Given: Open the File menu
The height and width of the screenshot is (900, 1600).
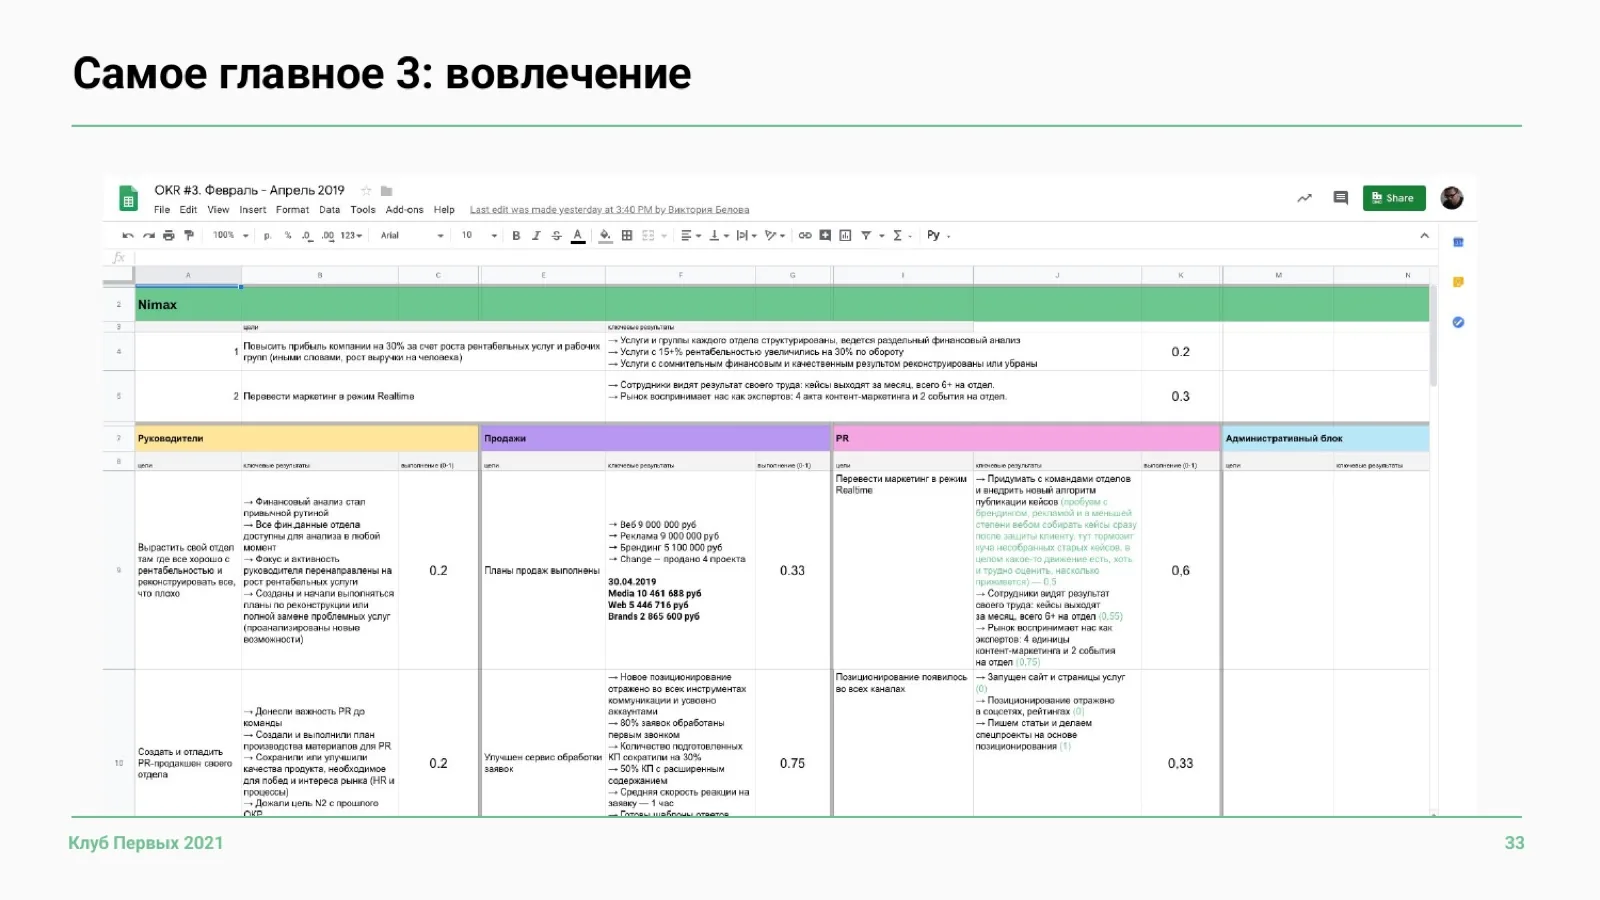Looking at the screenshot, I should click(162, 210).
